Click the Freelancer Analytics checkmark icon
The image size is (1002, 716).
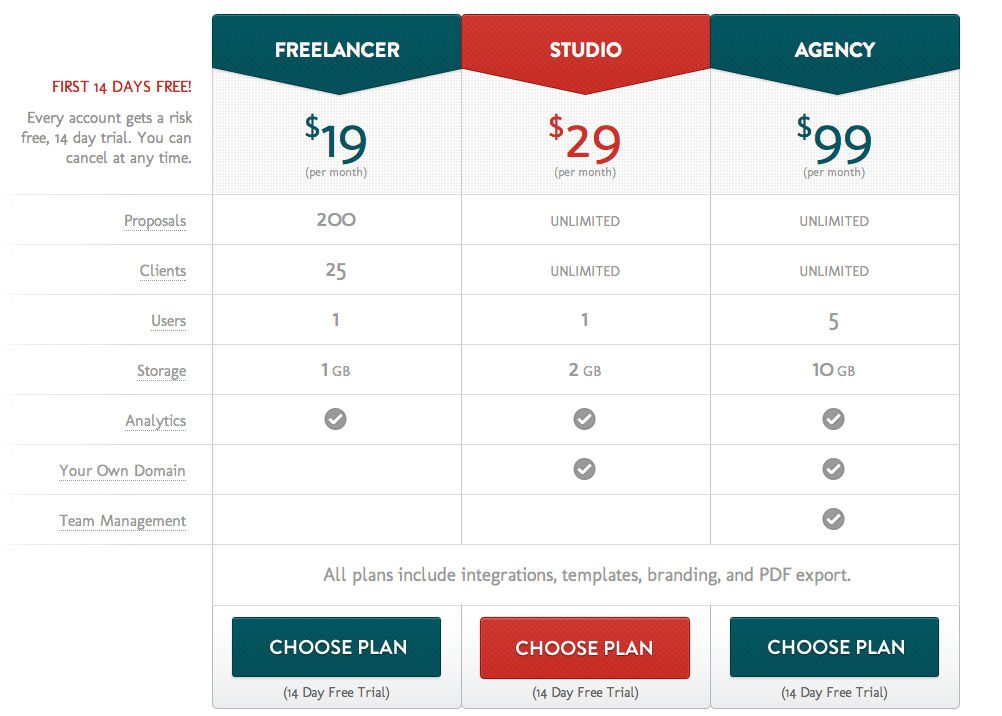pos(335,419)
